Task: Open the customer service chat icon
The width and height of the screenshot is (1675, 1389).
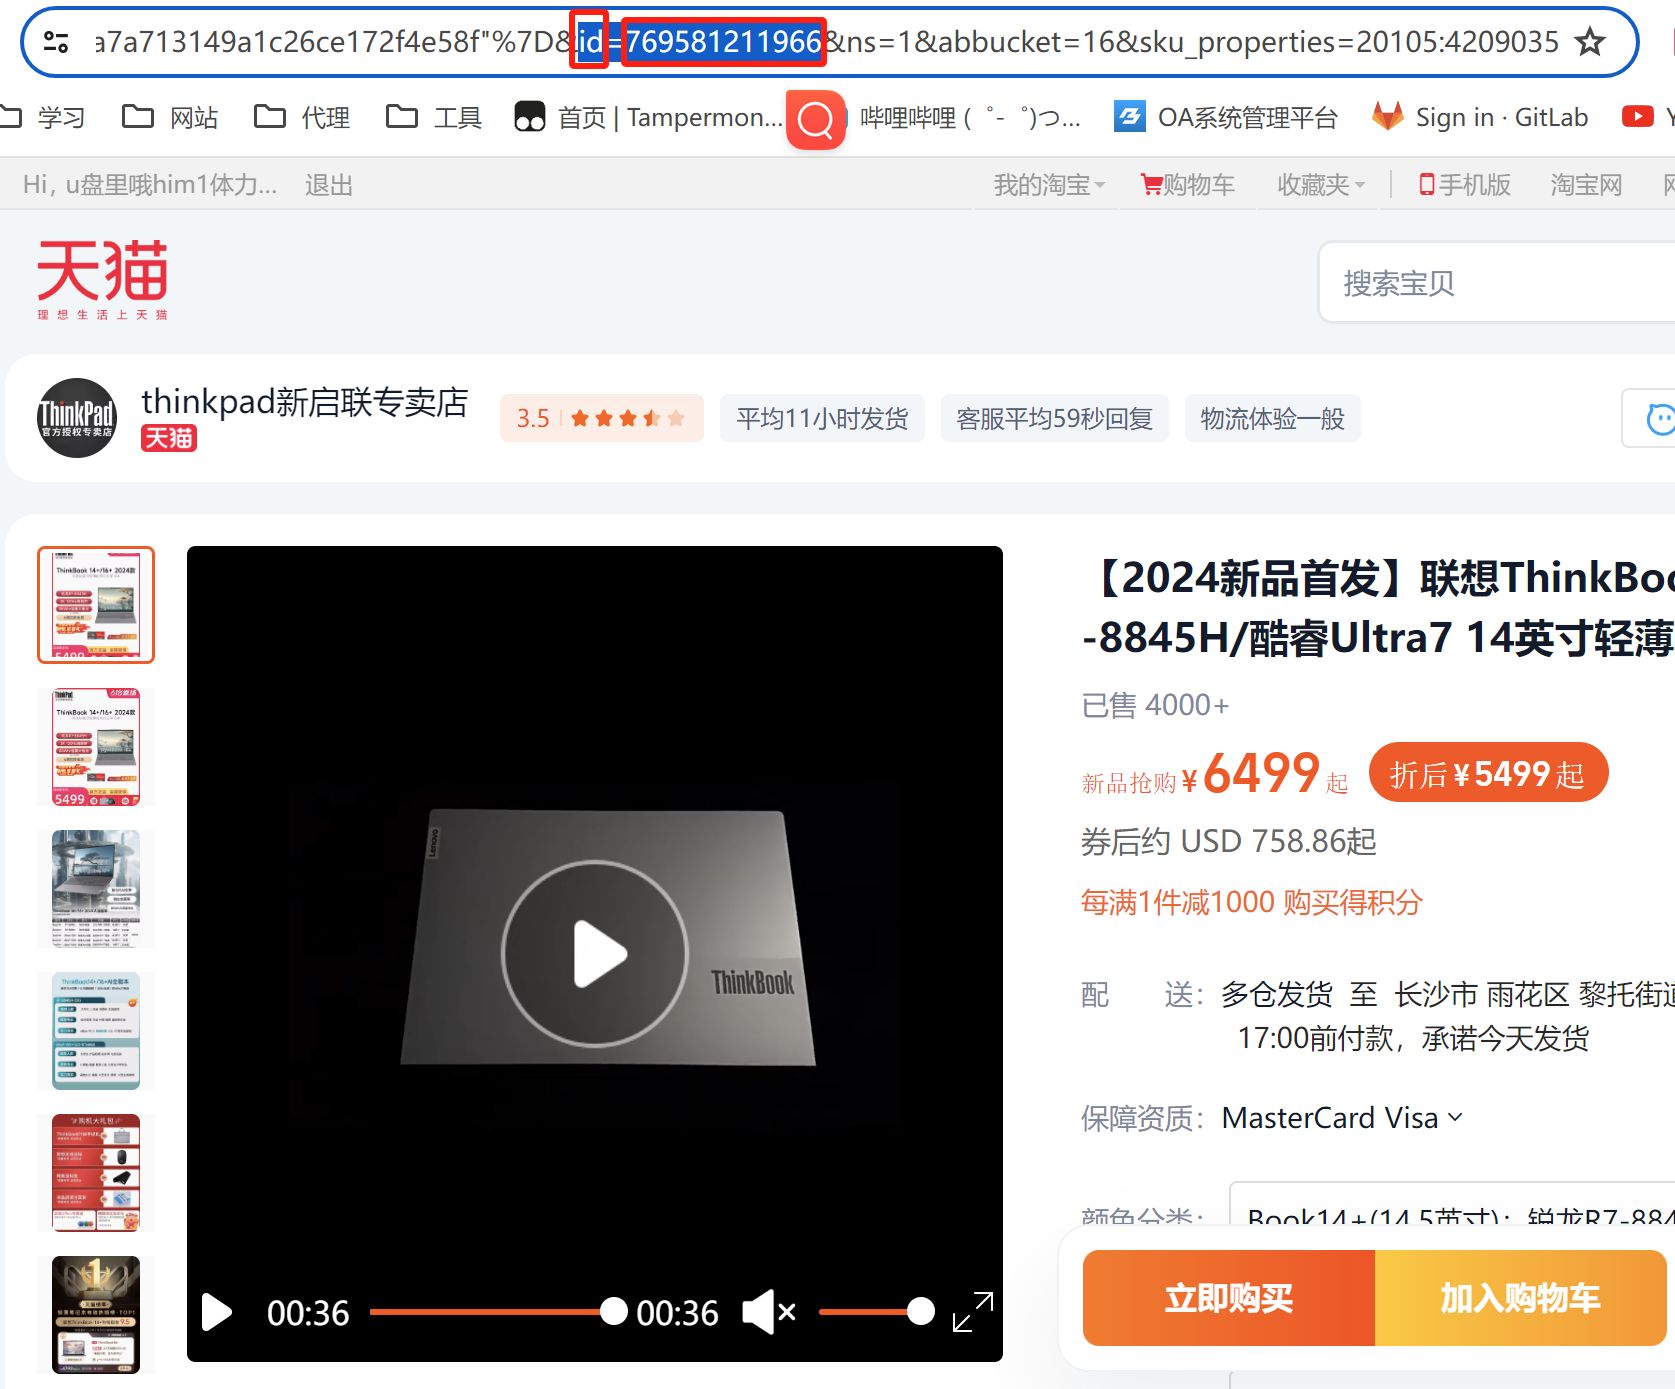Action: pos(1660,418)
